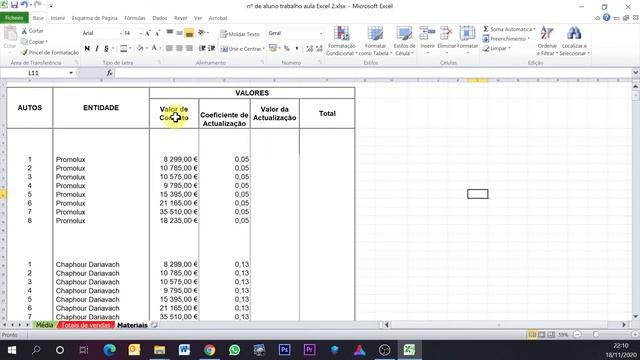The height and width of the screenshot is (360, 640).
Task: Click the Save icon in quick access toolbar
Action: click(x=14, y=5)
